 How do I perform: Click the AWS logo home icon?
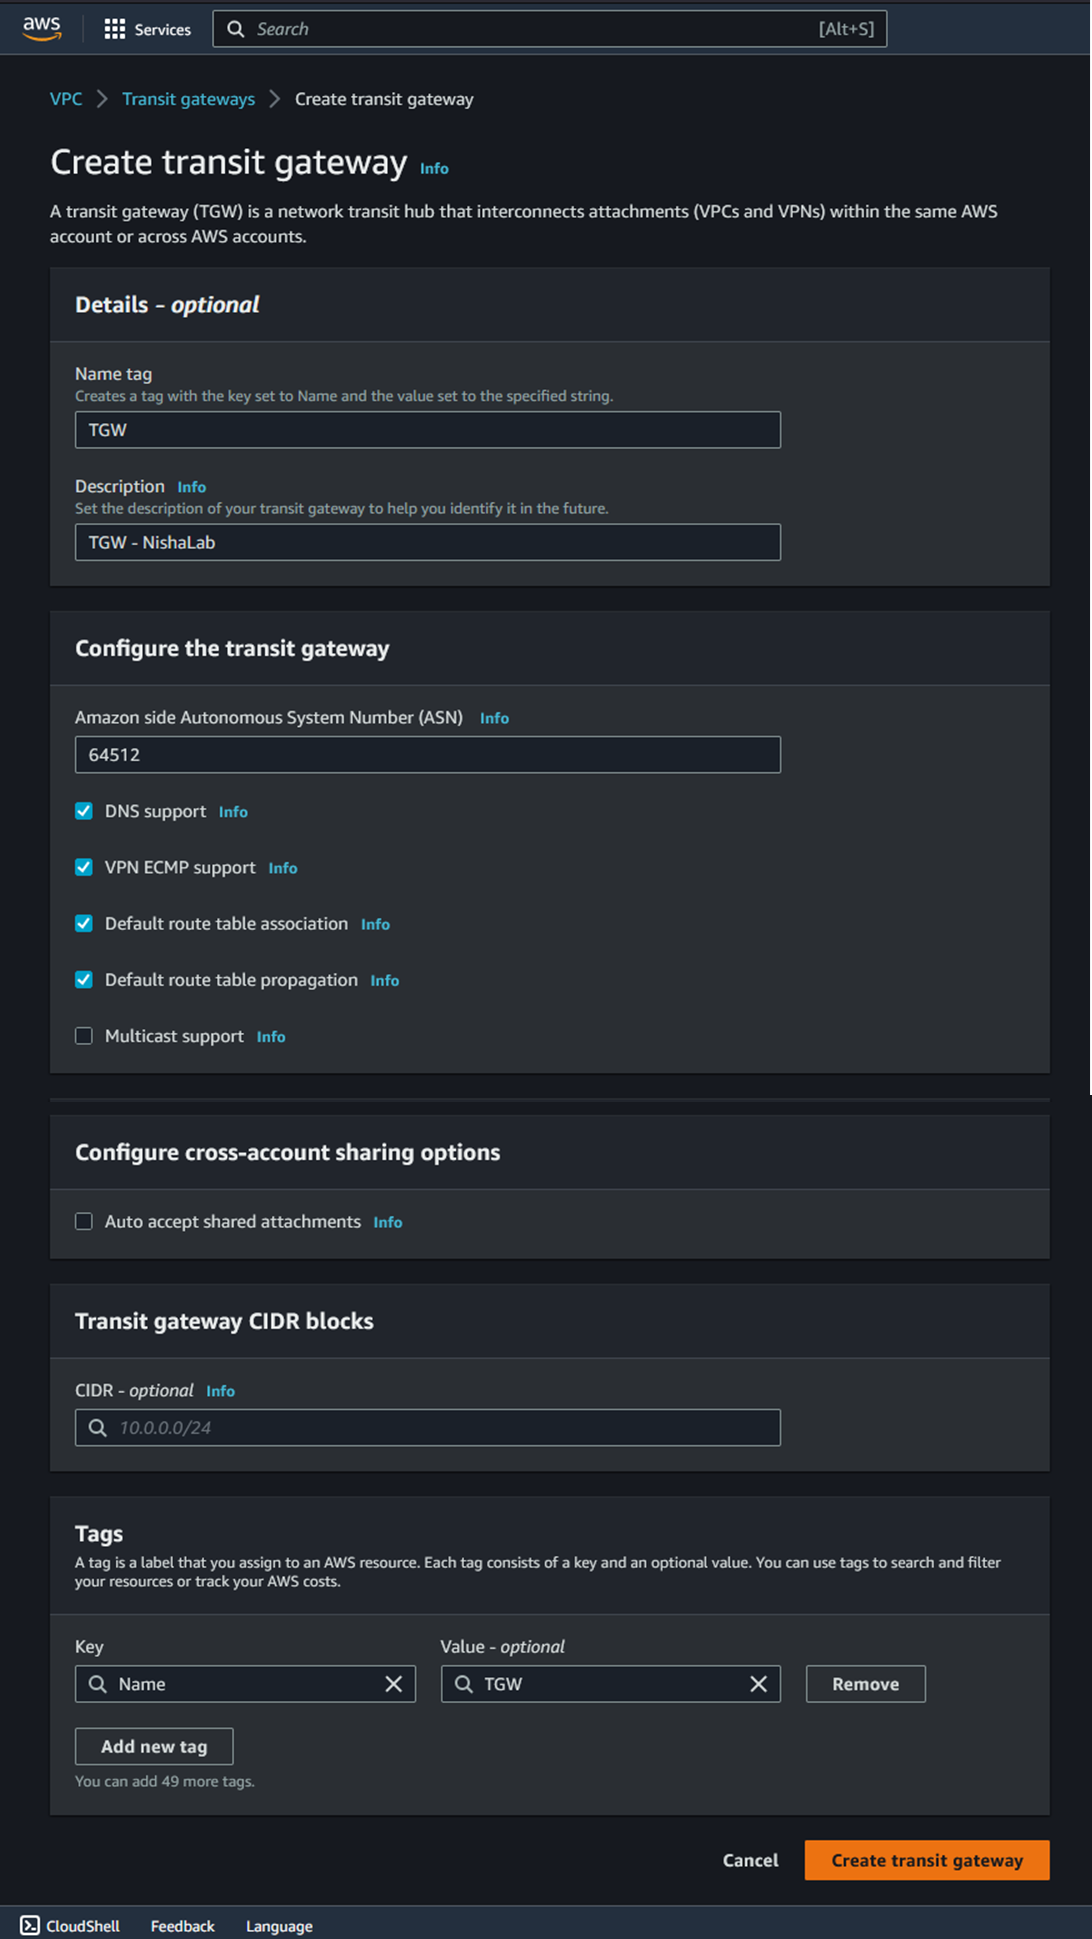pyautogui.click(x=42, y=29)
